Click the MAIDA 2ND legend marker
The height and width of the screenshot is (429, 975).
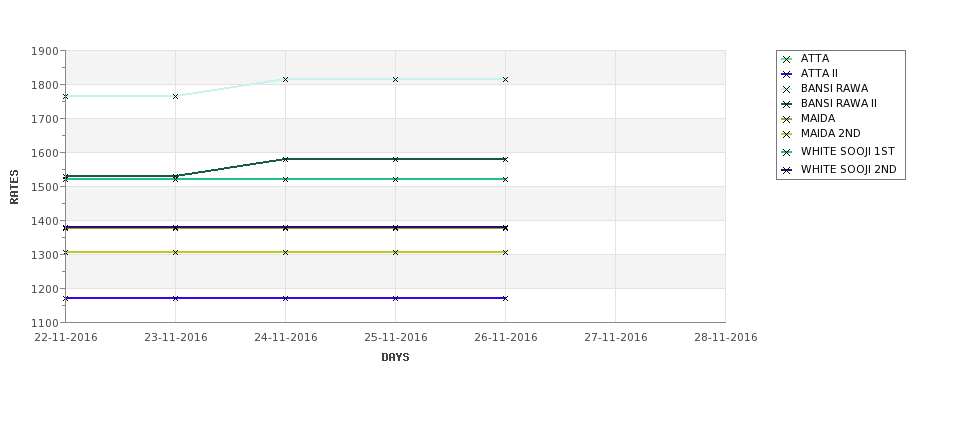coord(786,134)
